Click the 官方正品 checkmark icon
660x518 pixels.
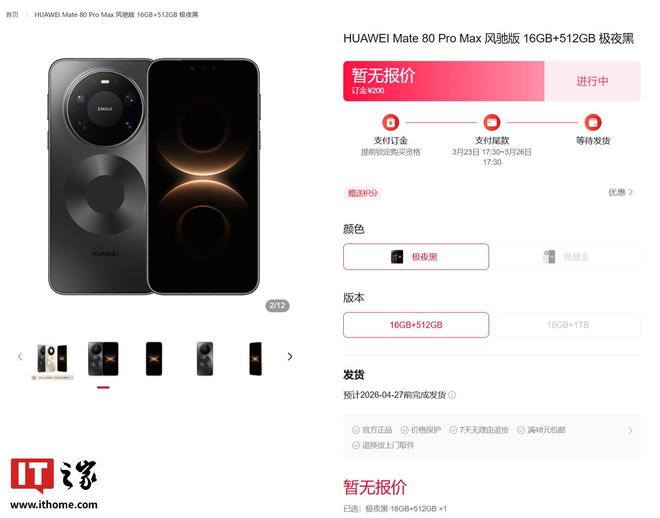[x=355, y=430]
